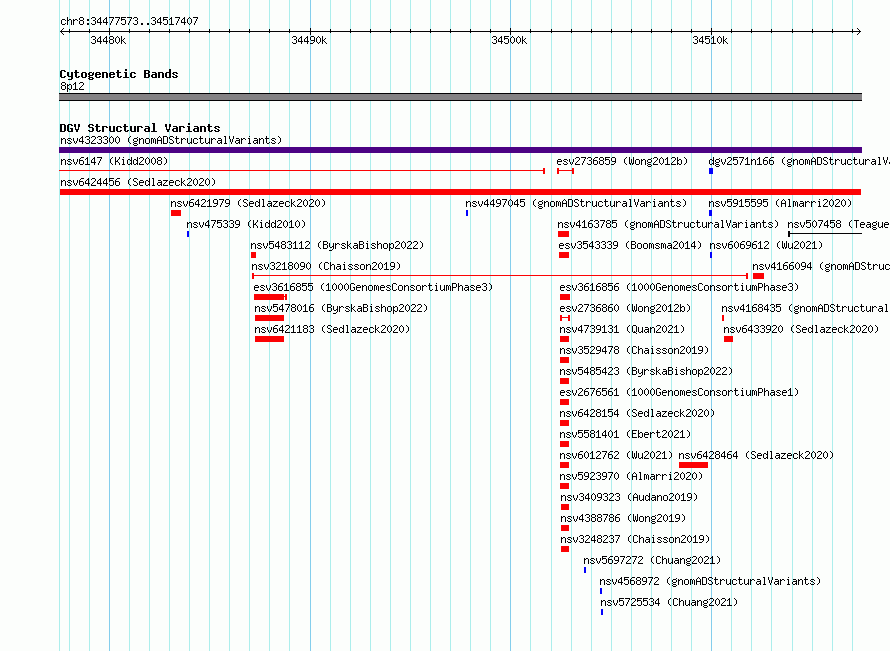Click the 8p12 cytogenetic band label
Image resolution: width=890 pixels, height=651 pixels.
click(72, 86)
